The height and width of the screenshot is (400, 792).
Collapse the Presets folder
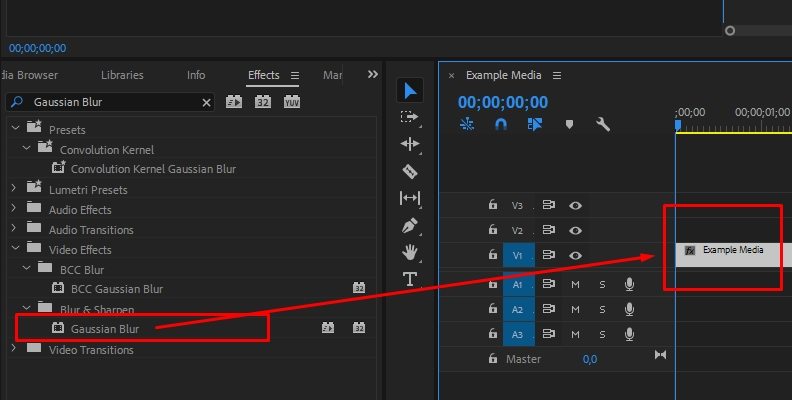click(16, 127)
